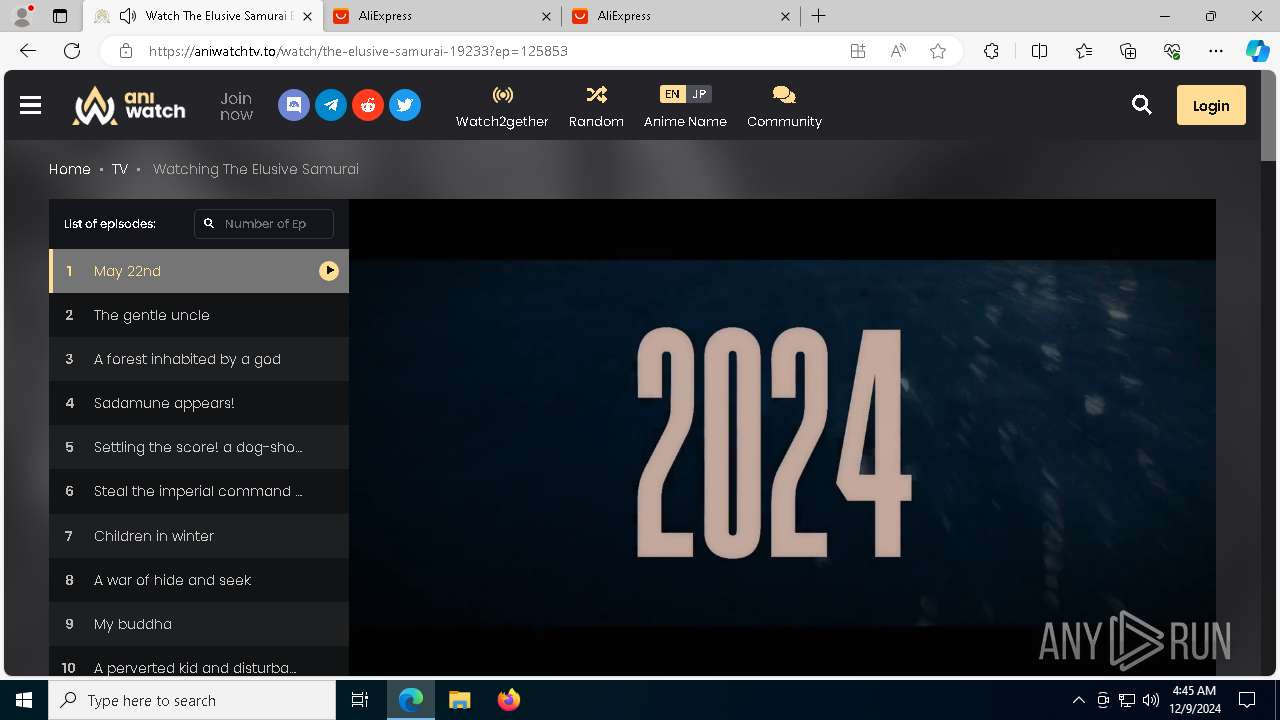Open Browser essentials
This screenshot has height=720, width=1280.
pyautogui.click(x=1172, y=51)
